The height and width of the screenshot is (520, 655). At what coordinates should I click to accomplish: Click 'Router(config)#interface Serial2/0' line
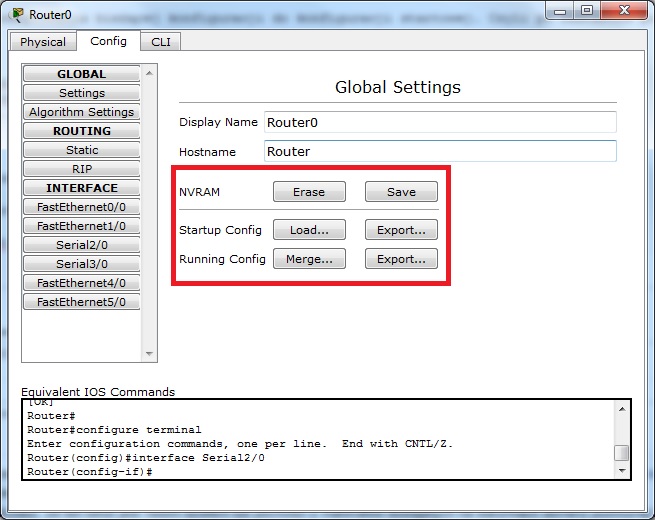pos(146,458)
